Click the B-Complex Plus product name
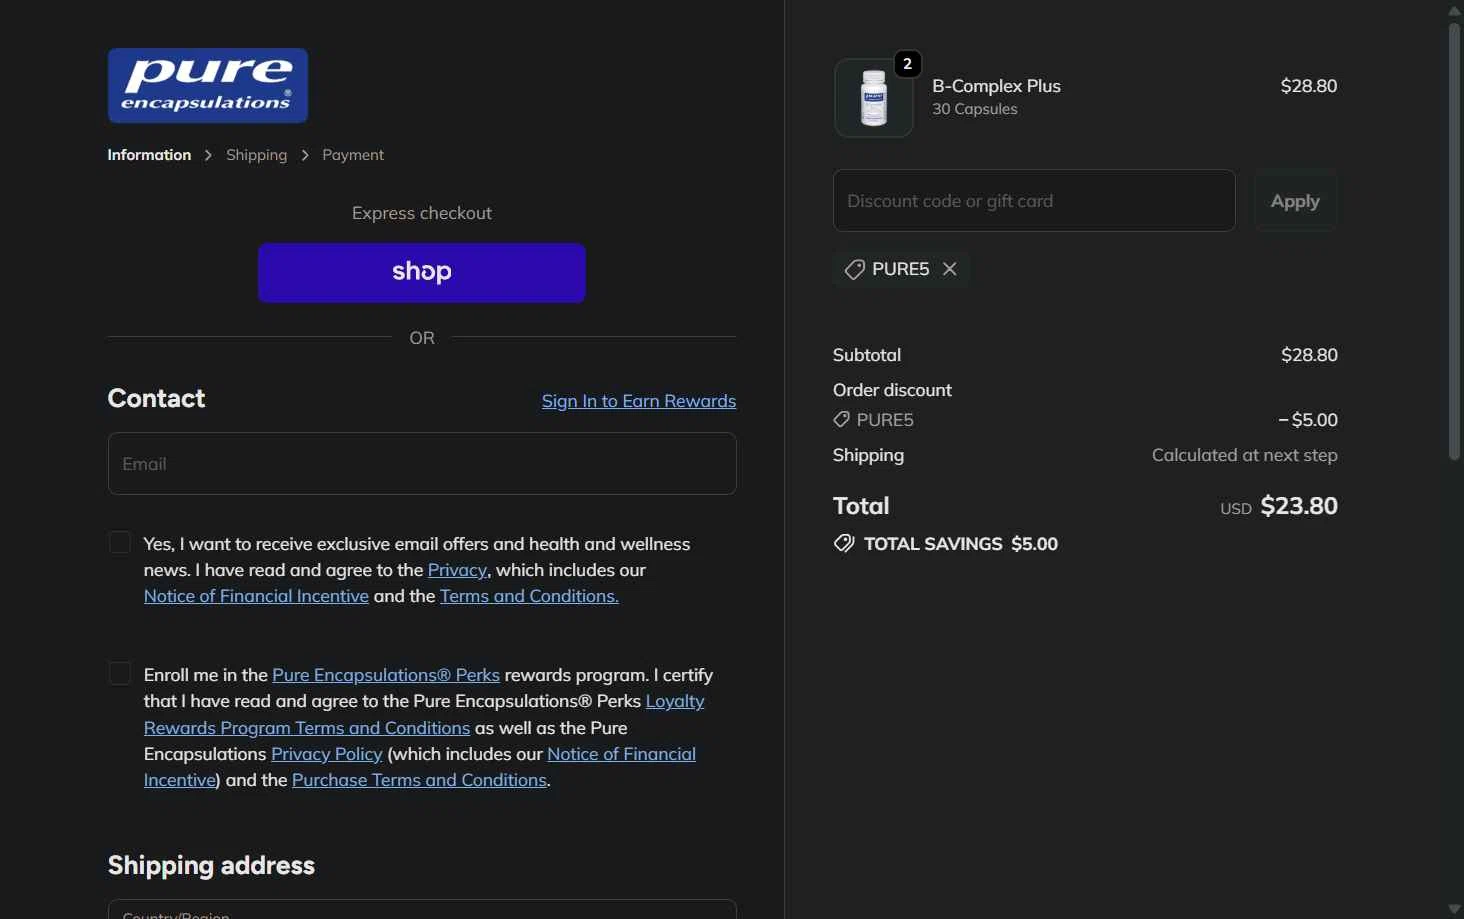The image size is (1464, 919). click(x=996, y=86)
